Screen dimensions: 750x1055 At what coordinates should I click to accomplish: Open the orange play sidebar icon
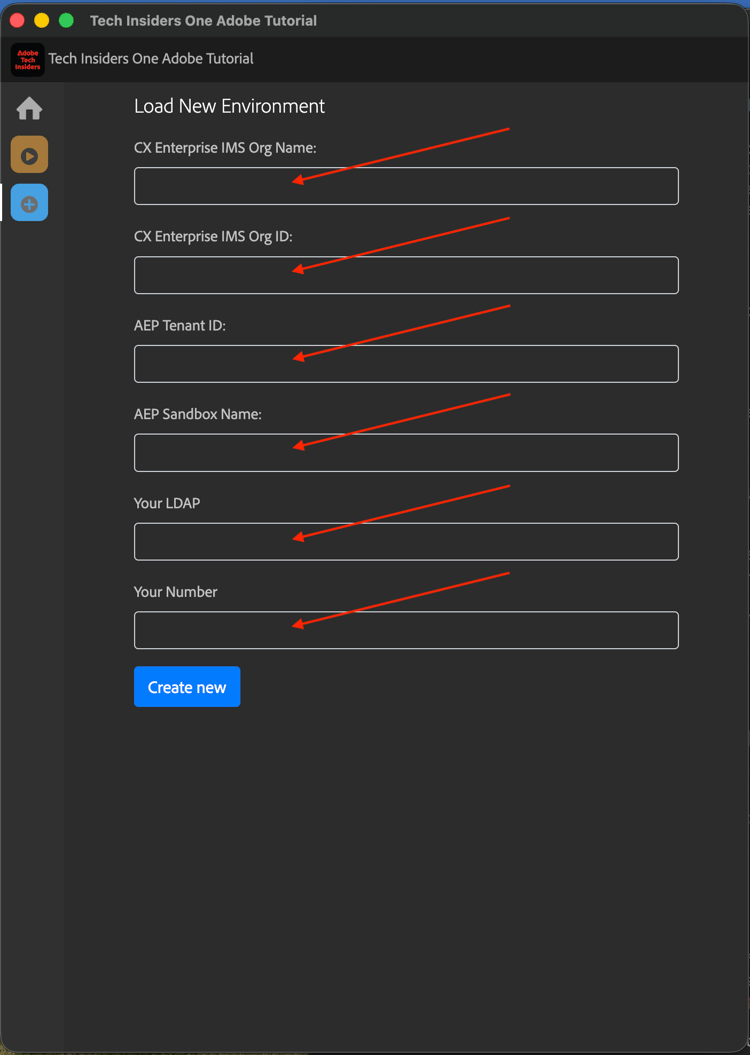pos(29,155)
